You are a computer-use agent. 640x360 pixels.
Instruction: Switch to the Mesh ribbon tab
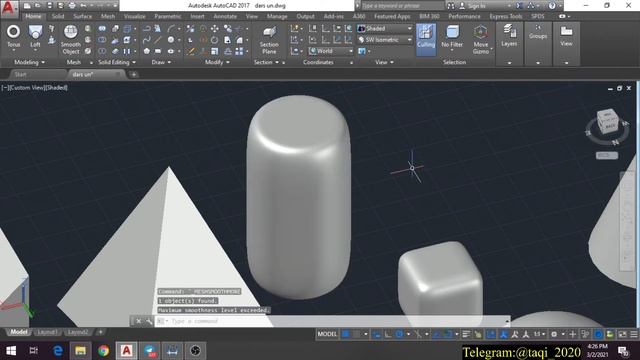tap(108, 16)
